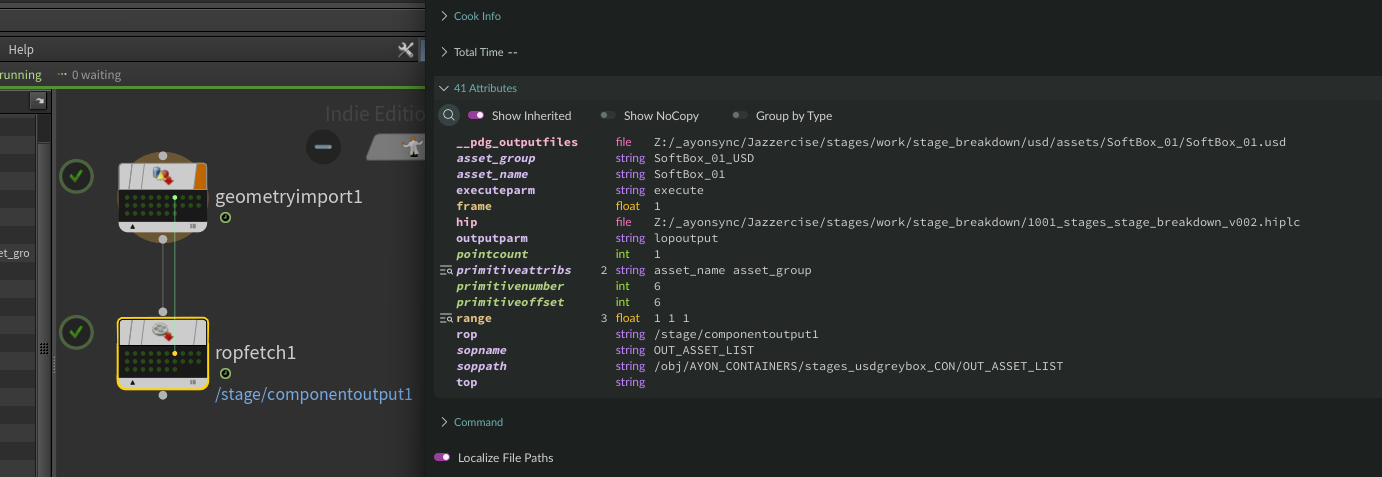Open the Help menu

coord(21,50)
